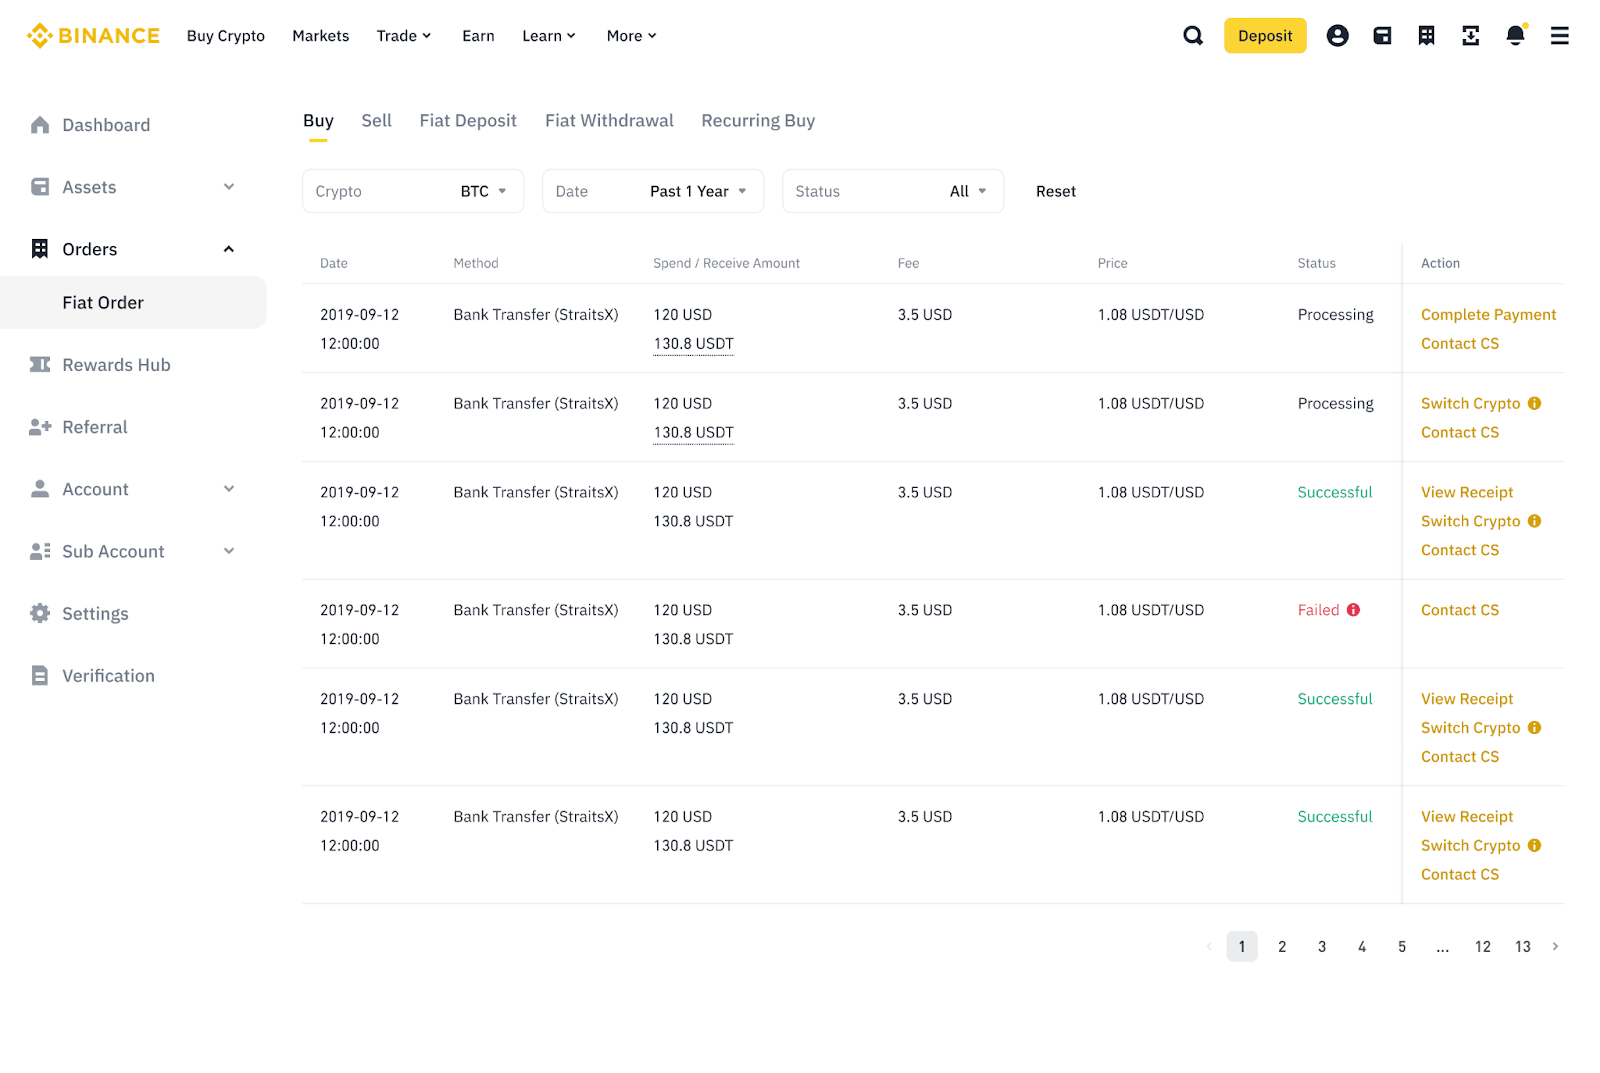Expand the Trade menu
Image resolution: width=1600 pixels, height=1073 pixels.
404,36
